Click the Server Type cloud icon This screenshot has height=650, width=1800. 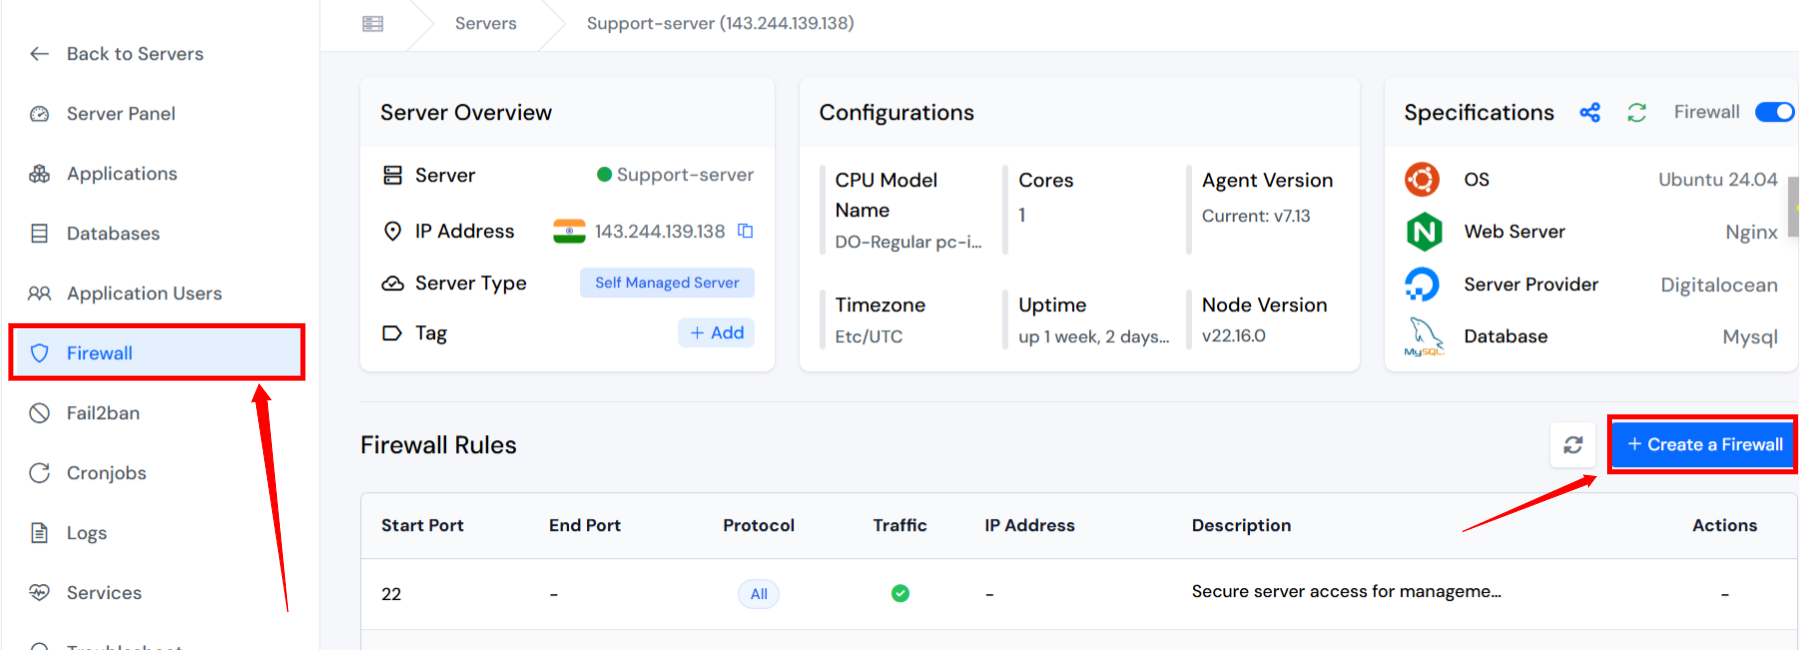pos(393,283)
